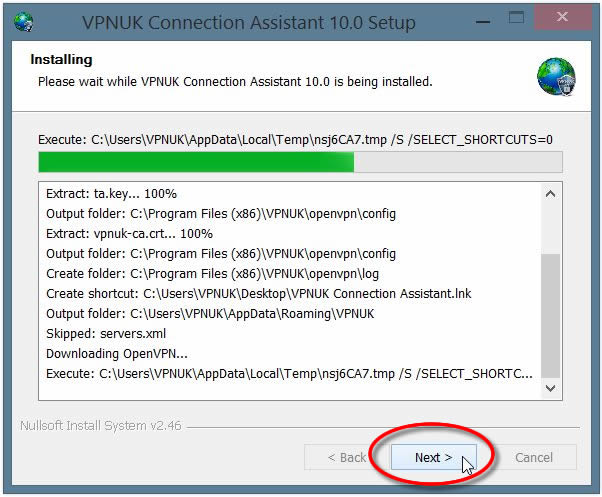Screen dimensions: 602x497
Task: Minimize the setup window
Action: (x=483, y=22)
